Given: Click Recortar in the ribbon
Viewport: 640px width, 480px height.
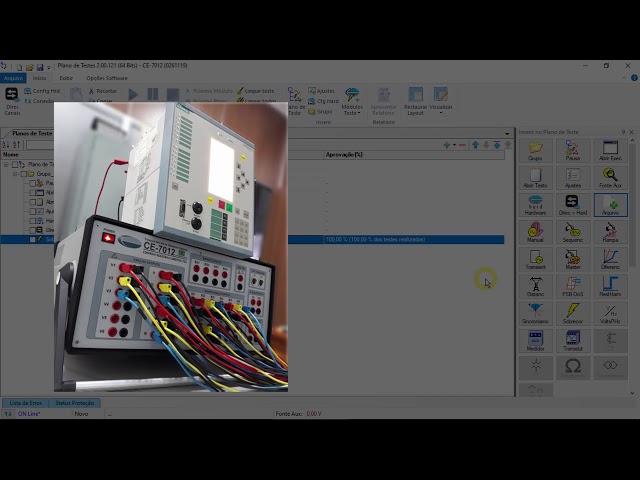Looking at the screenshot, I should pos(102,91).
